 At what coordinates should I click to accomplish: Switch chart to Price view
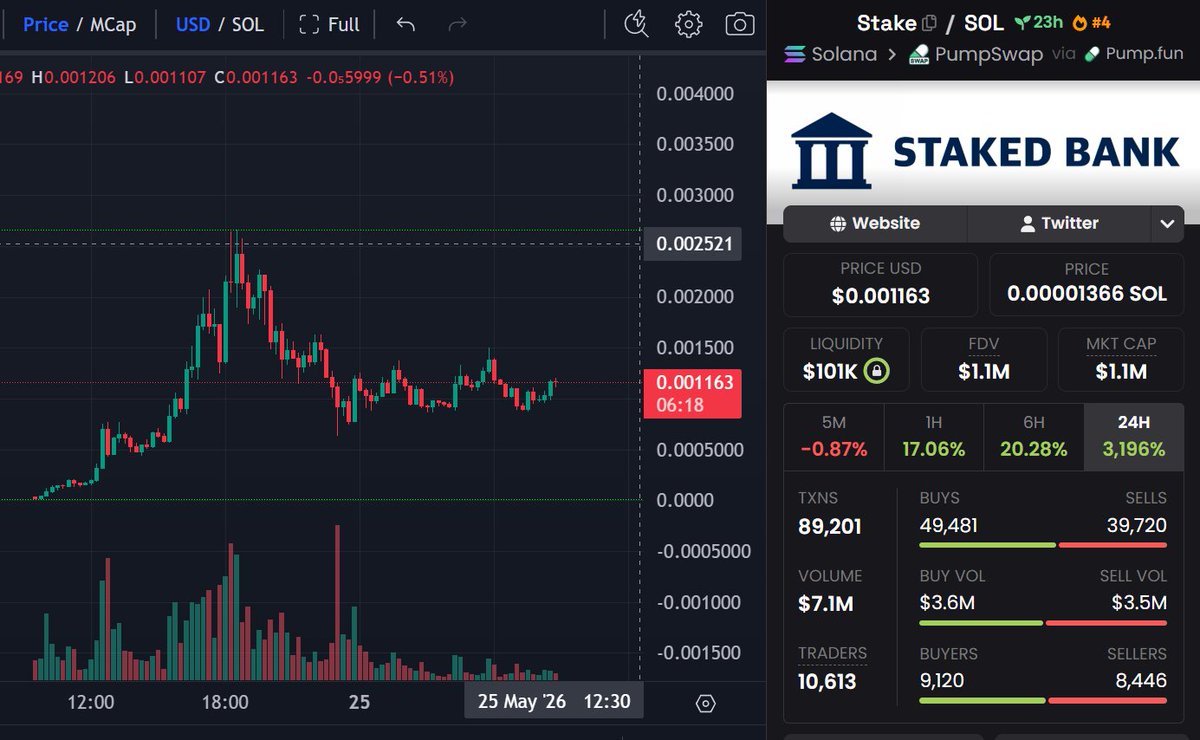(x=46, y=24)
